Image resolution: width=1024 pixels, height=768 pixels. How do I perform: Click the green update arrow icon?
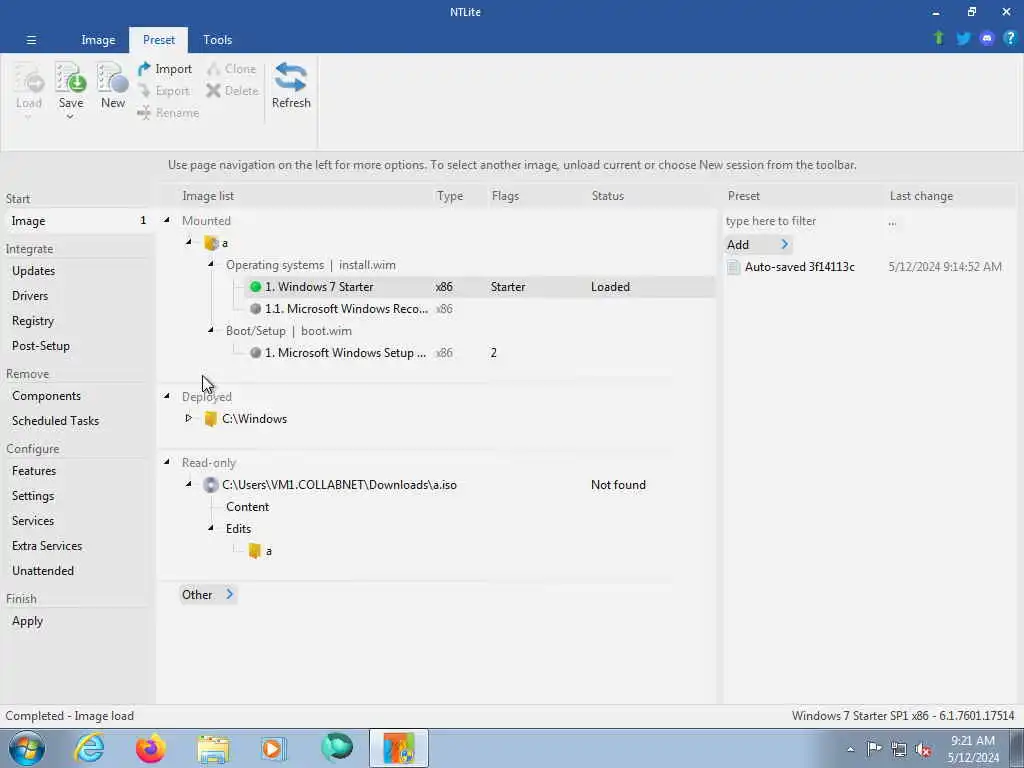tap(939, 39)
